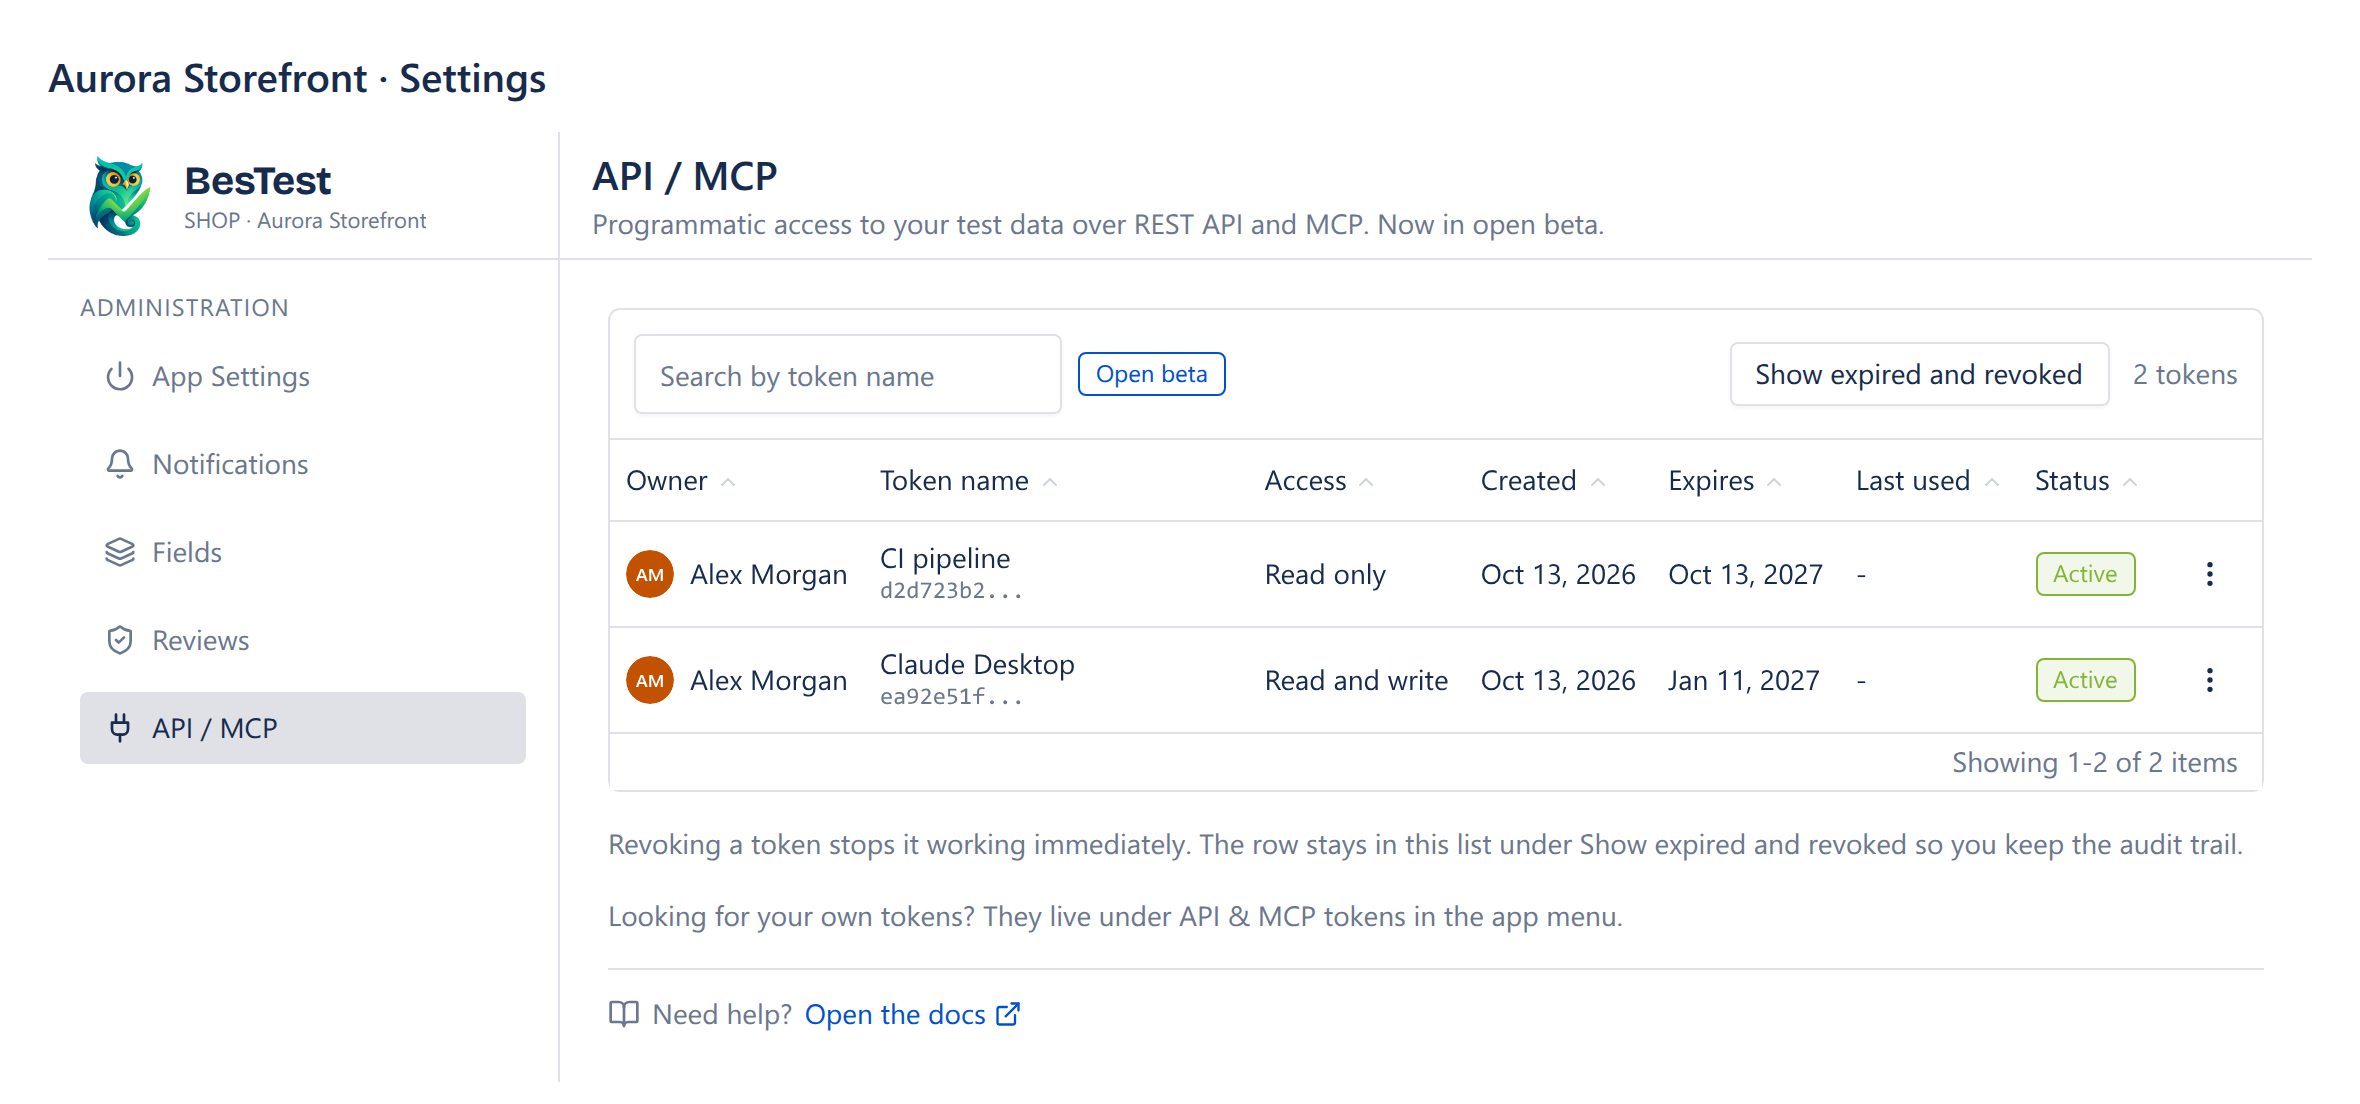Click the 2 tokens count label
This screenshot has height=1104, width=2360.
pos(2185,374)
